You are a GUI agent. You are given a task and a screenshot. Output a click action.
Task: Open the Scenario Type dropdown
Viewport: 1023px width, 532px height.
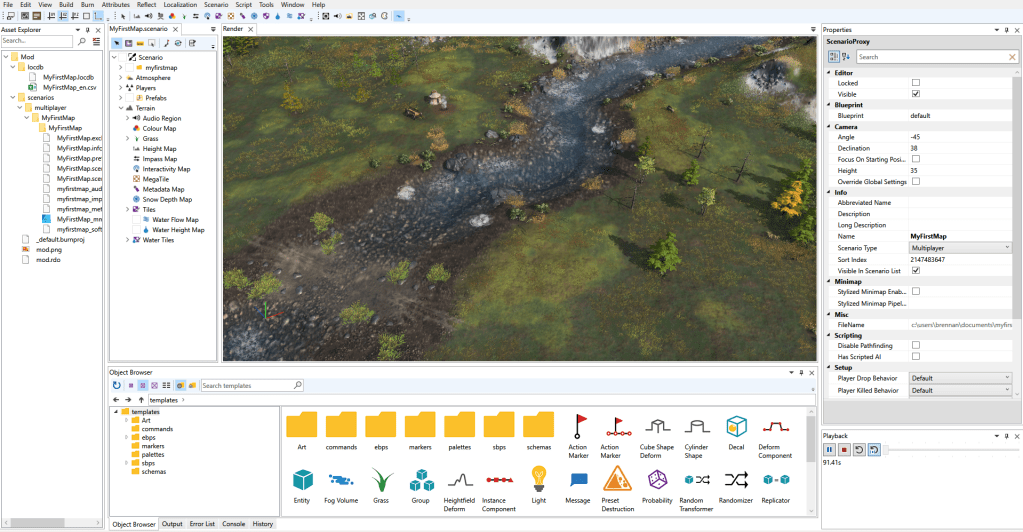click(960, 247)
